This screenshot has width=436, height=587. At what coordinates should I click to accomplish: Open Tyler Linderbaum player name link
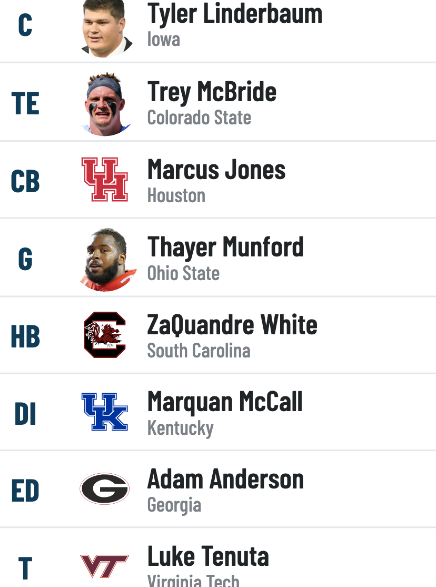tap(235, 14)
